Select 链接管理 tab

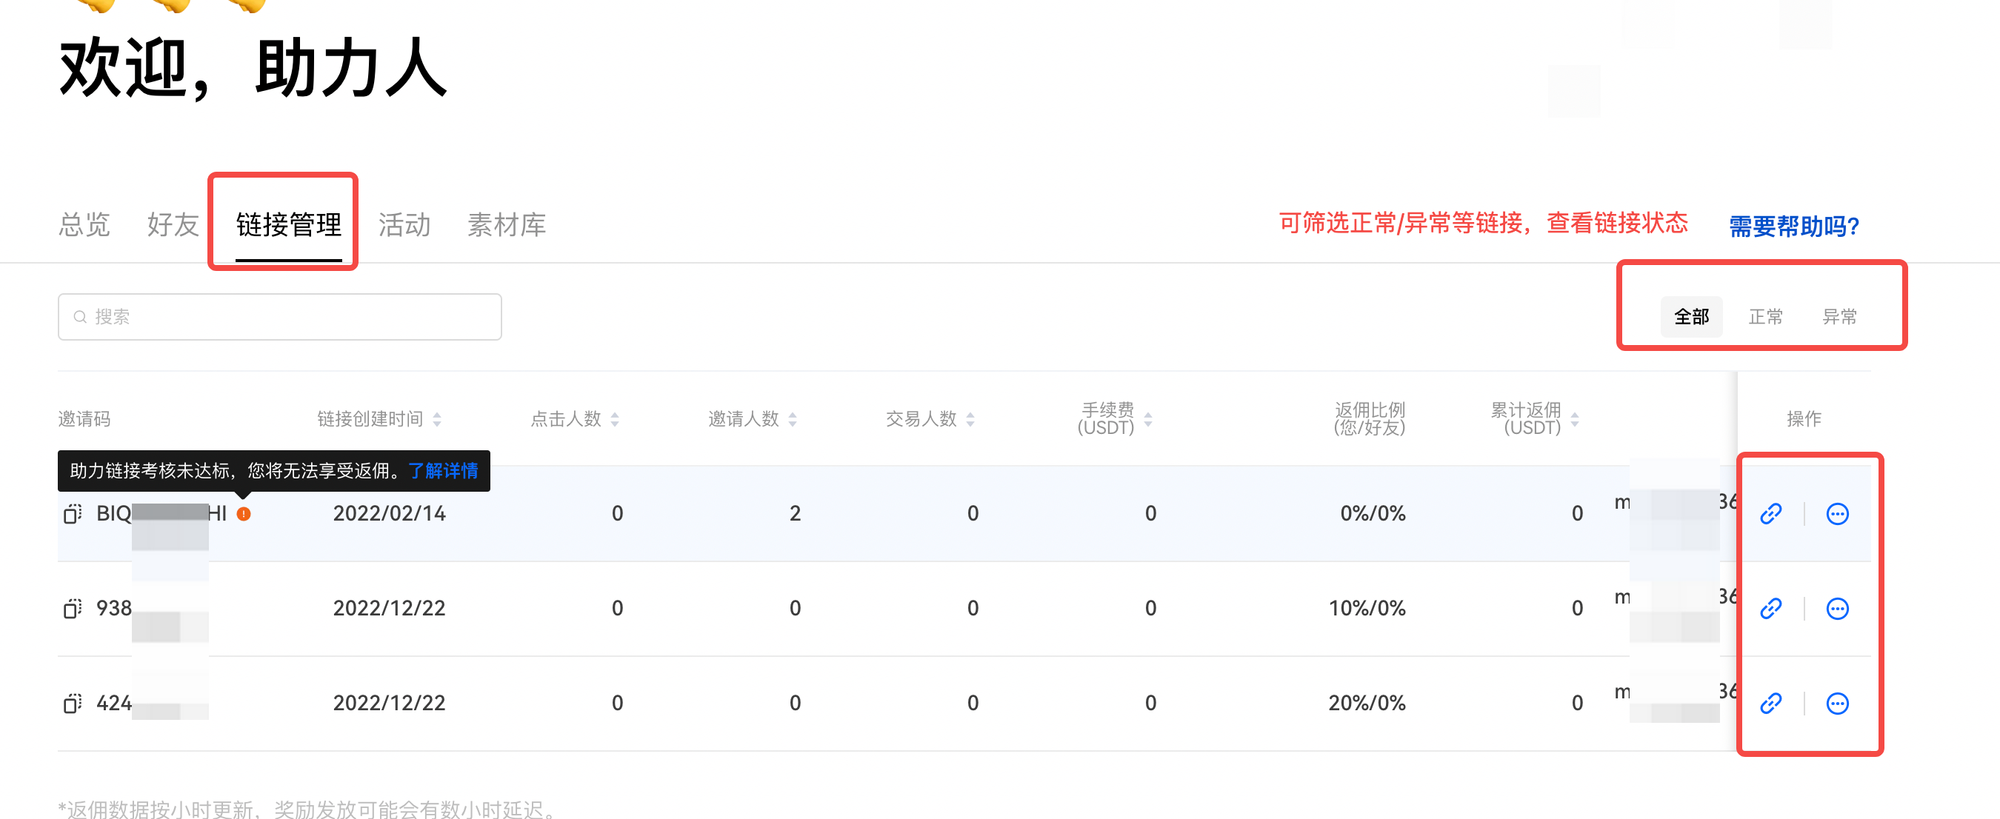coord(289,225)
